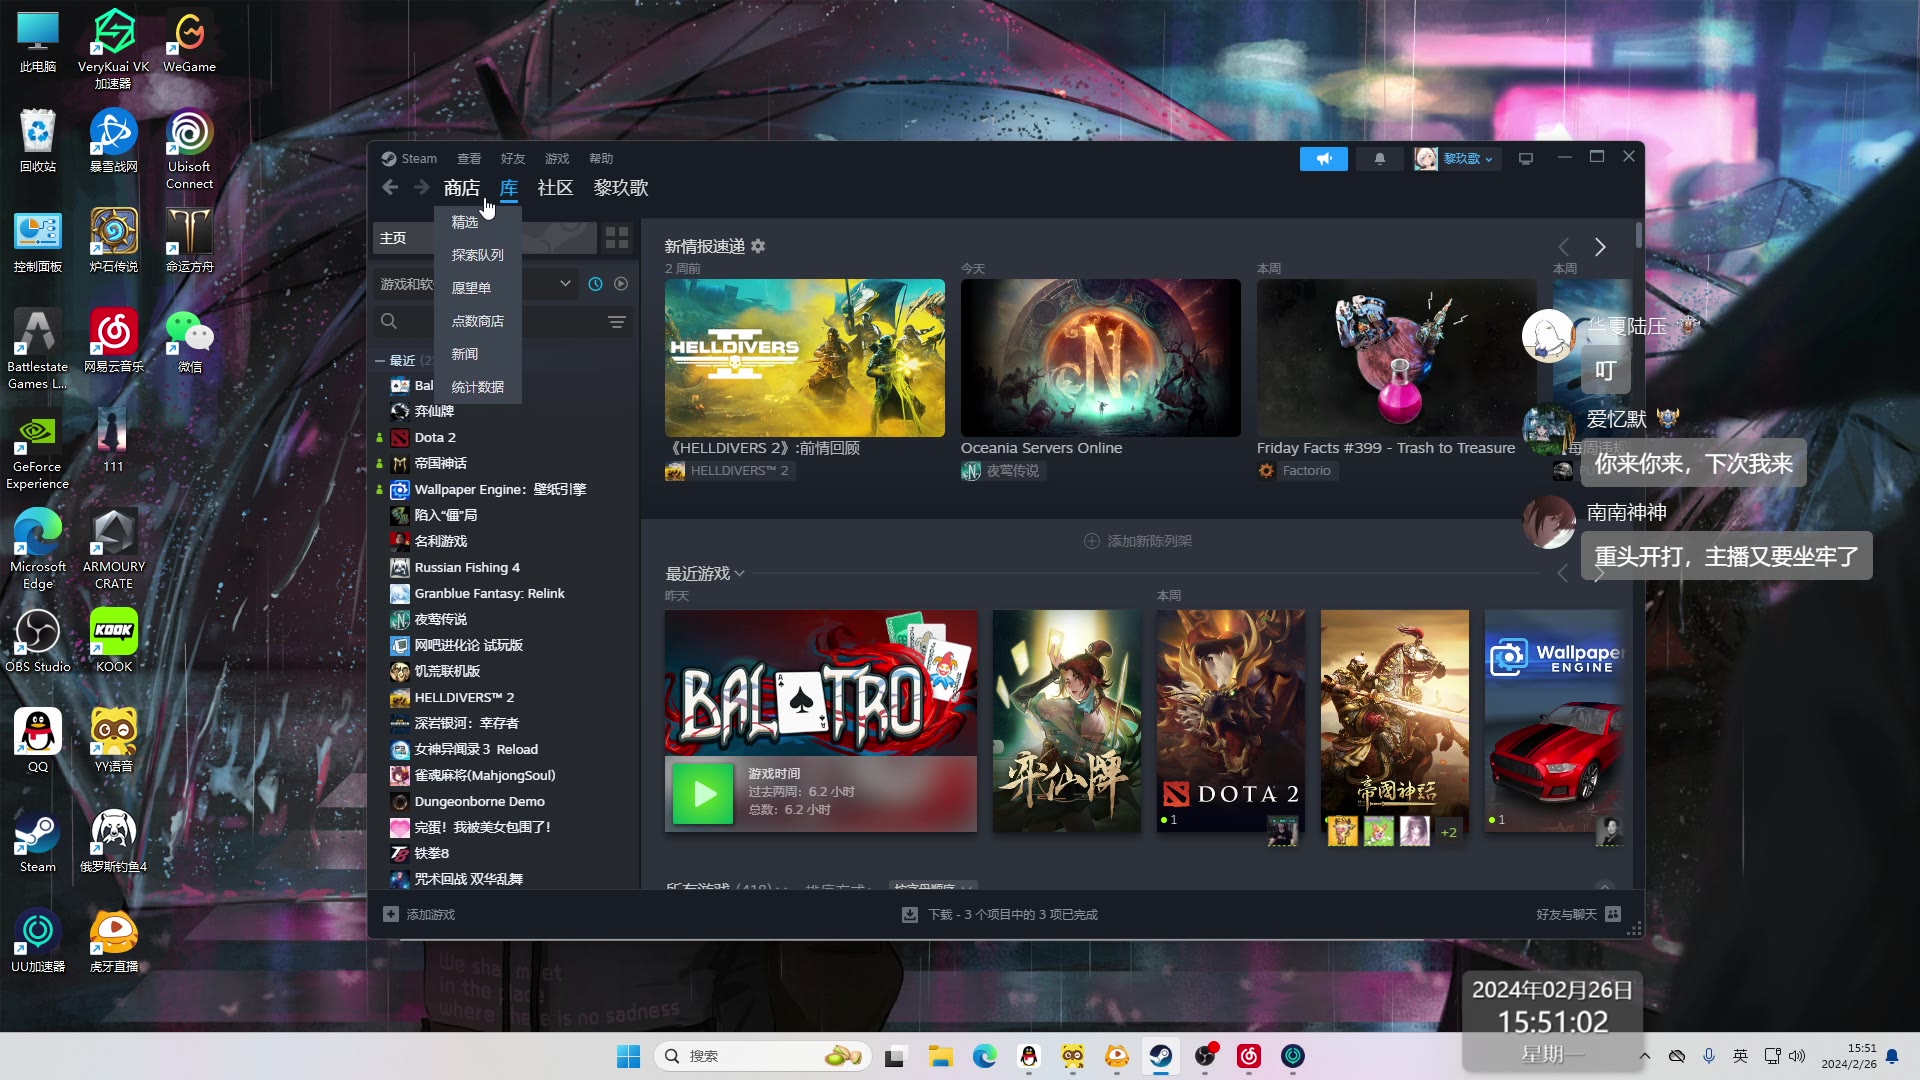Click 添加新陈列架 button
The width and height of the screenshot is (1920, 1080).
1138,541
